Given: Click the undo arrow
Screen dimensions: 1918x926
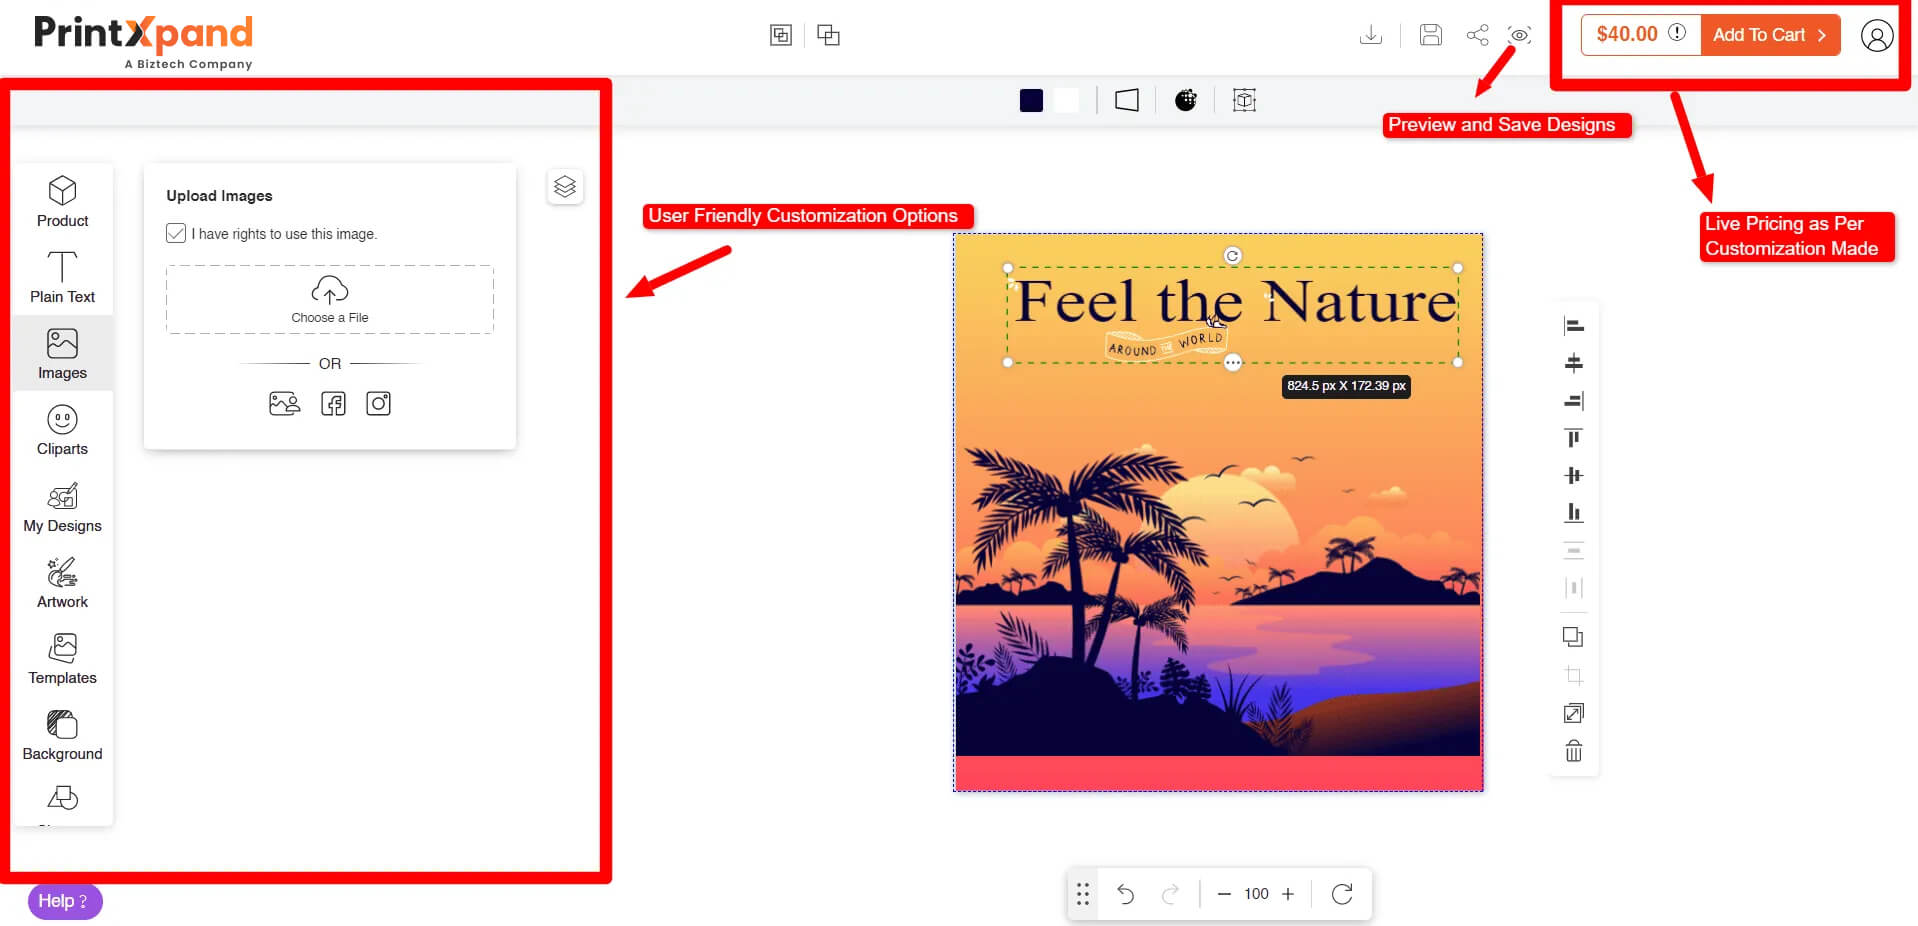Looking at the screenshot, I should point(1126,893).
